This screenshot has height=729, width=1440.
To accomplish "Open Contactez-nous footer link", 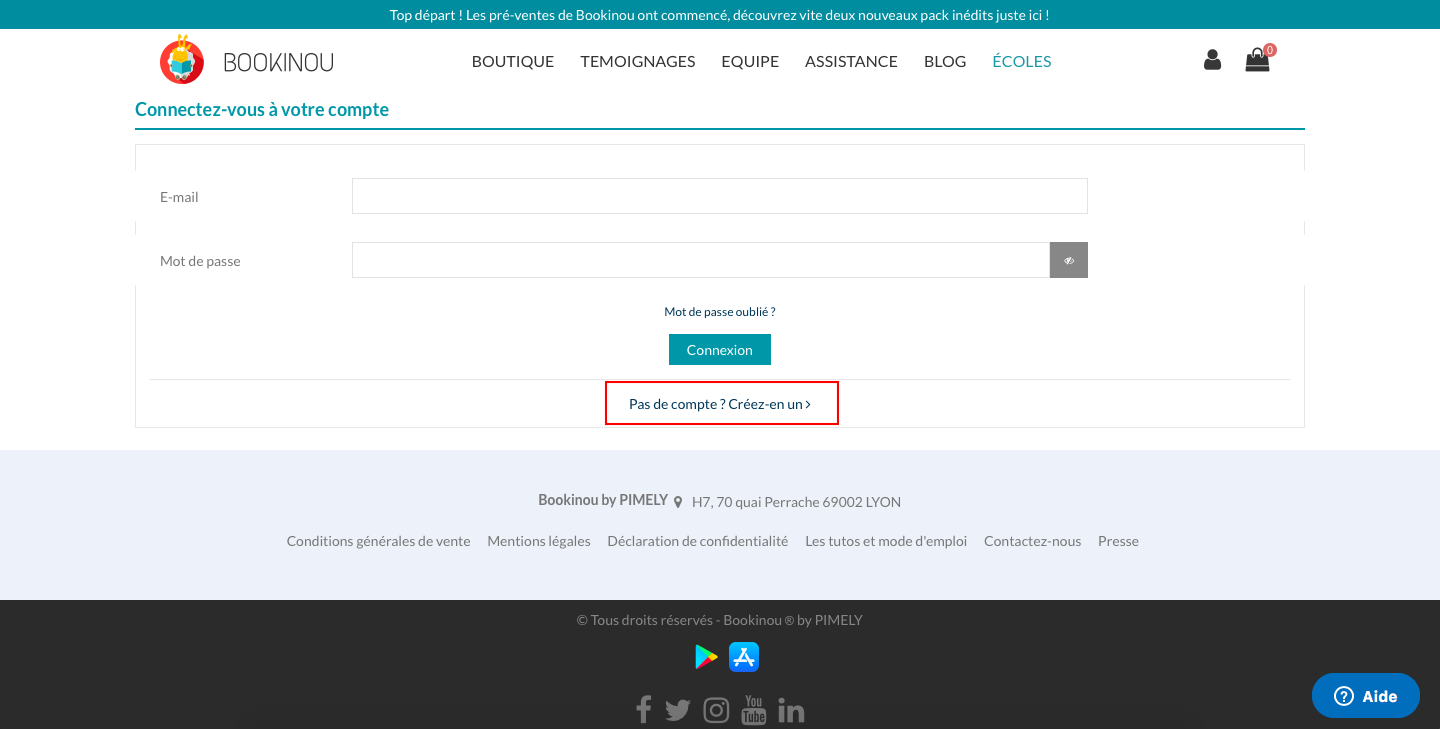I will [1032, 541].
